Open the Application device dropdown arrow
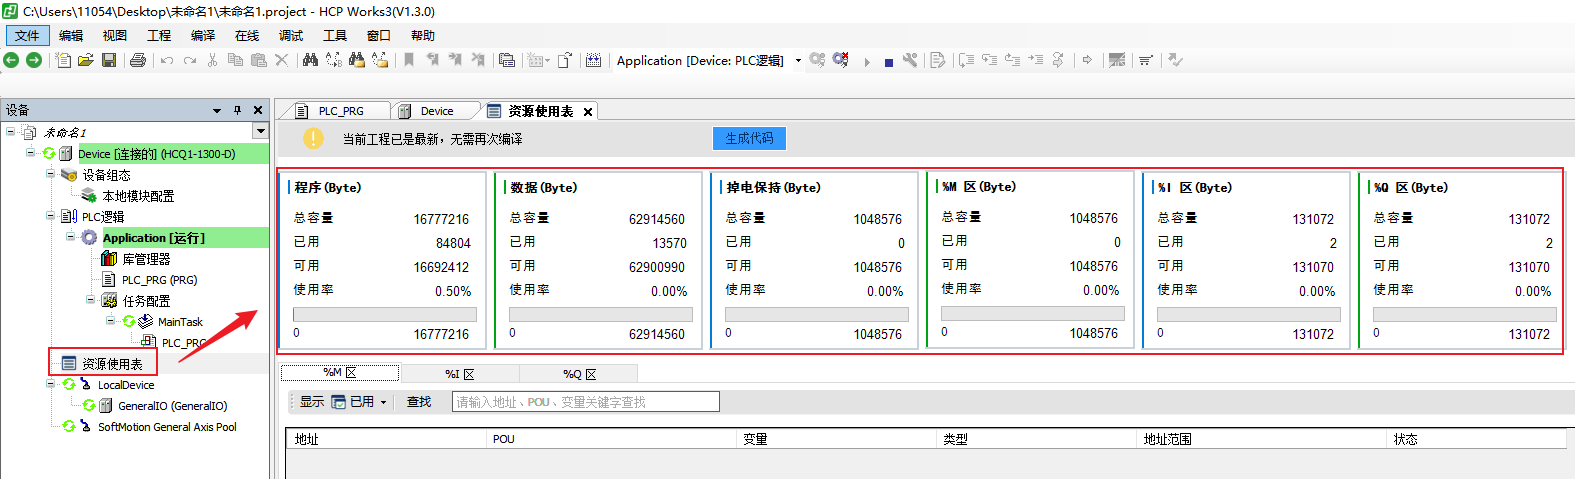This screenshot has width=1575, height=479. tap(798, 61)
